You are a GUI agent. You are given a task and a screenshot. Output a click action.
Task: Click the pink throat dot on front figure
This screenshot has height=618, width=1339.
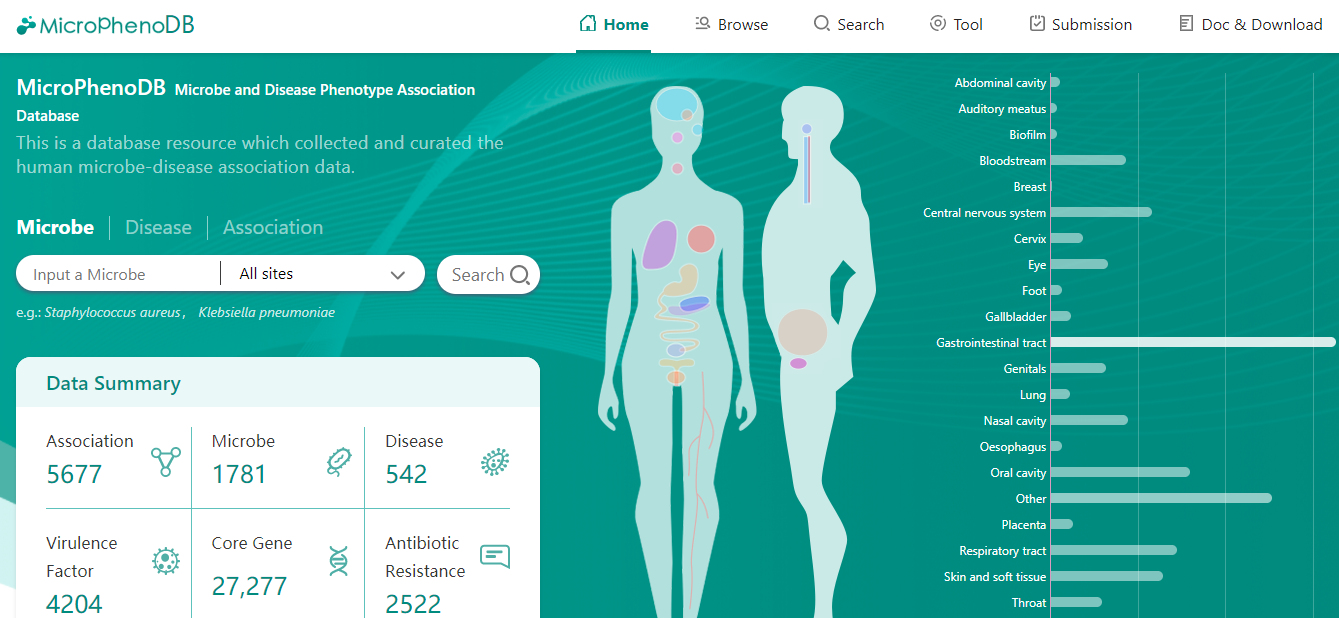coord(677,168)
